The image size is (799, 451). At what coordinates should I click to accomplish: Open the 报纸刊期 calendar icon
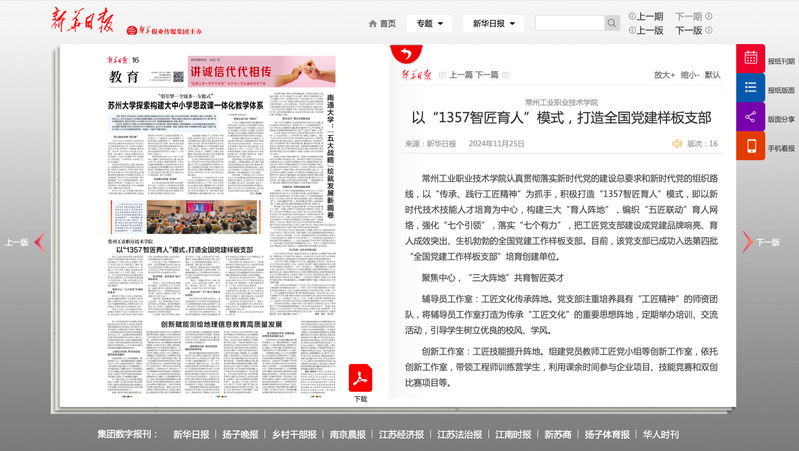click(751, 59)
